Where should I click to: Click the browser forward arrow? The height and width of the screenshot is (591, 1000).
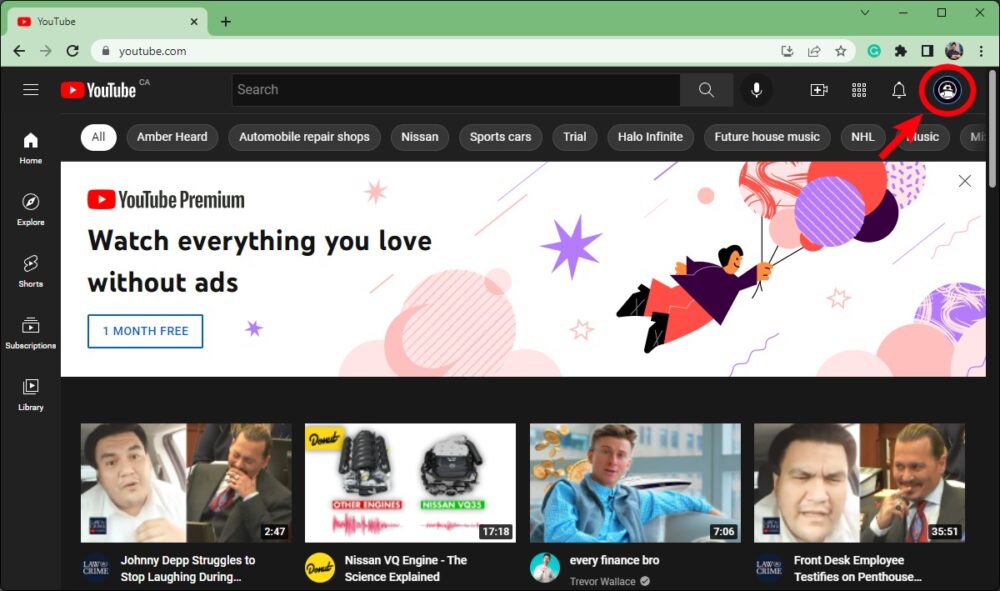click(46, 51)
